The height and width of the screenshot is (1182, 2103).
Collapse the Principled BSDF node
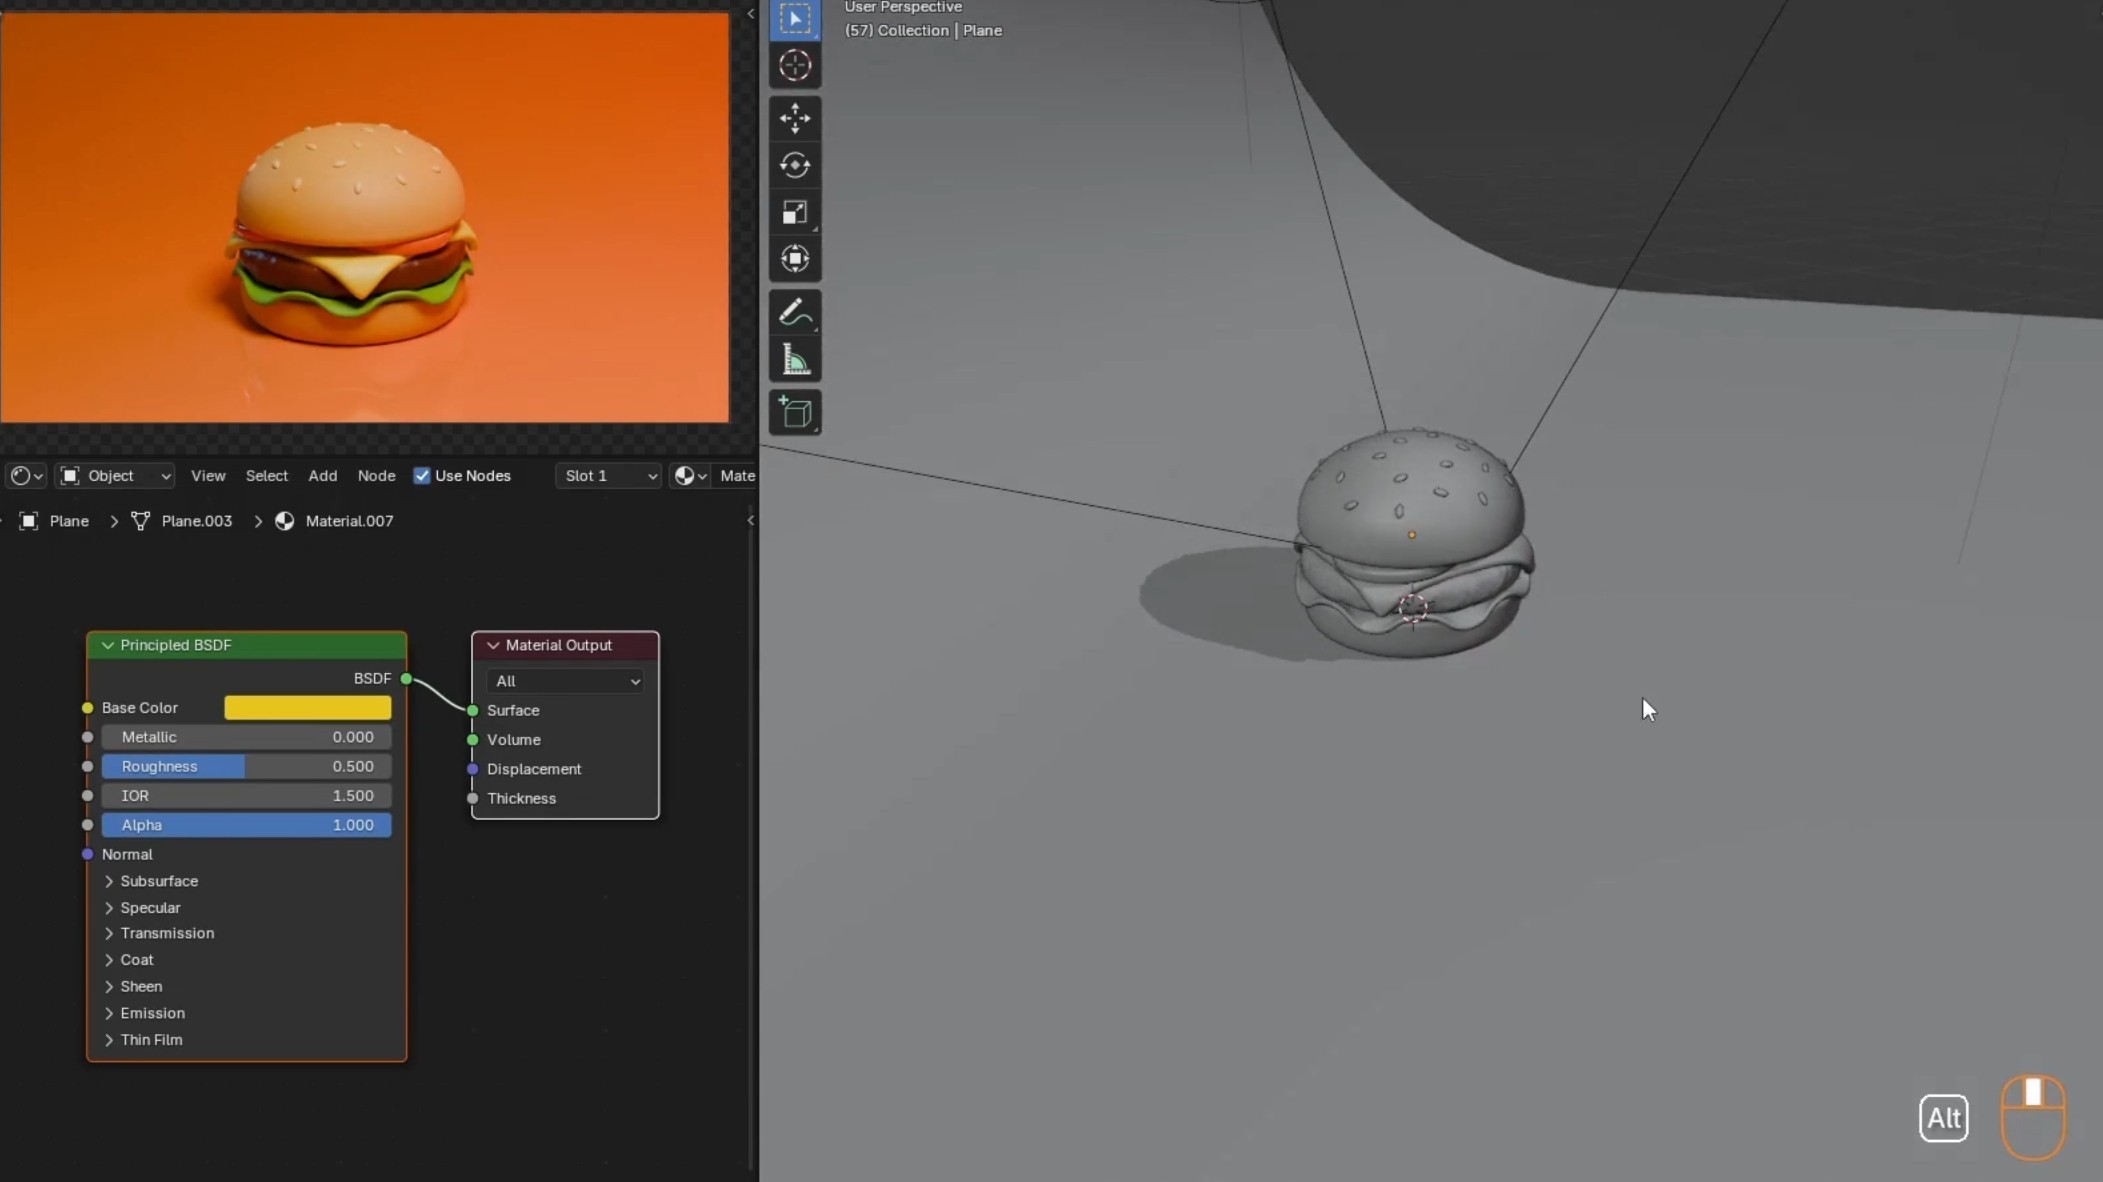tap(108, 646)
